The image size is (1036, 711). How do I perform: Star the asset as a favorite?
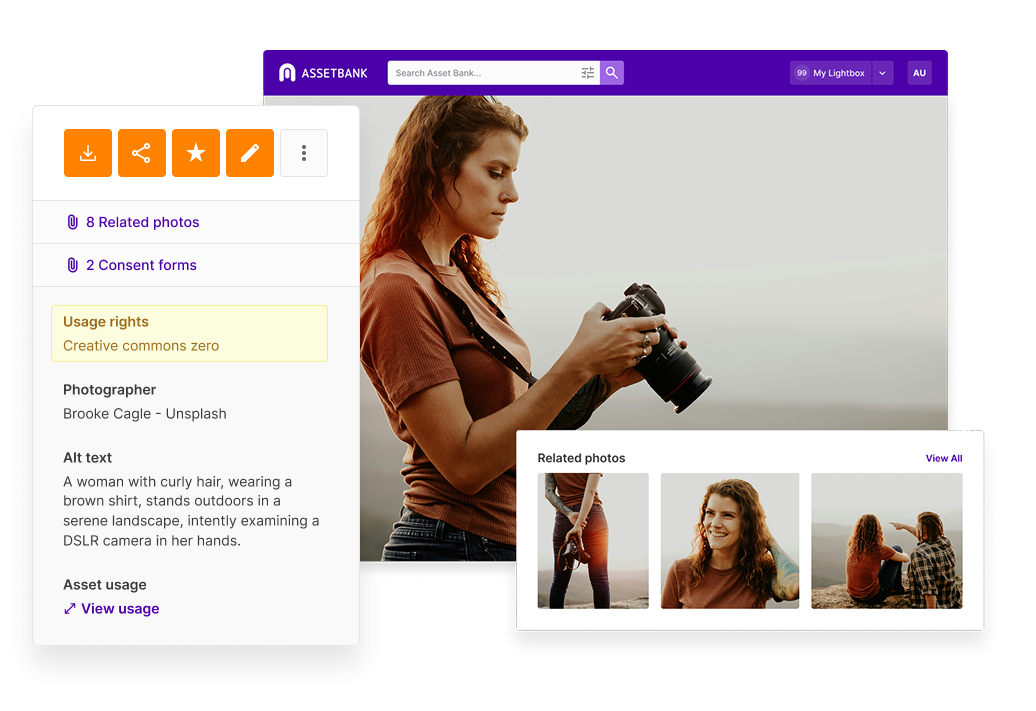196,153
